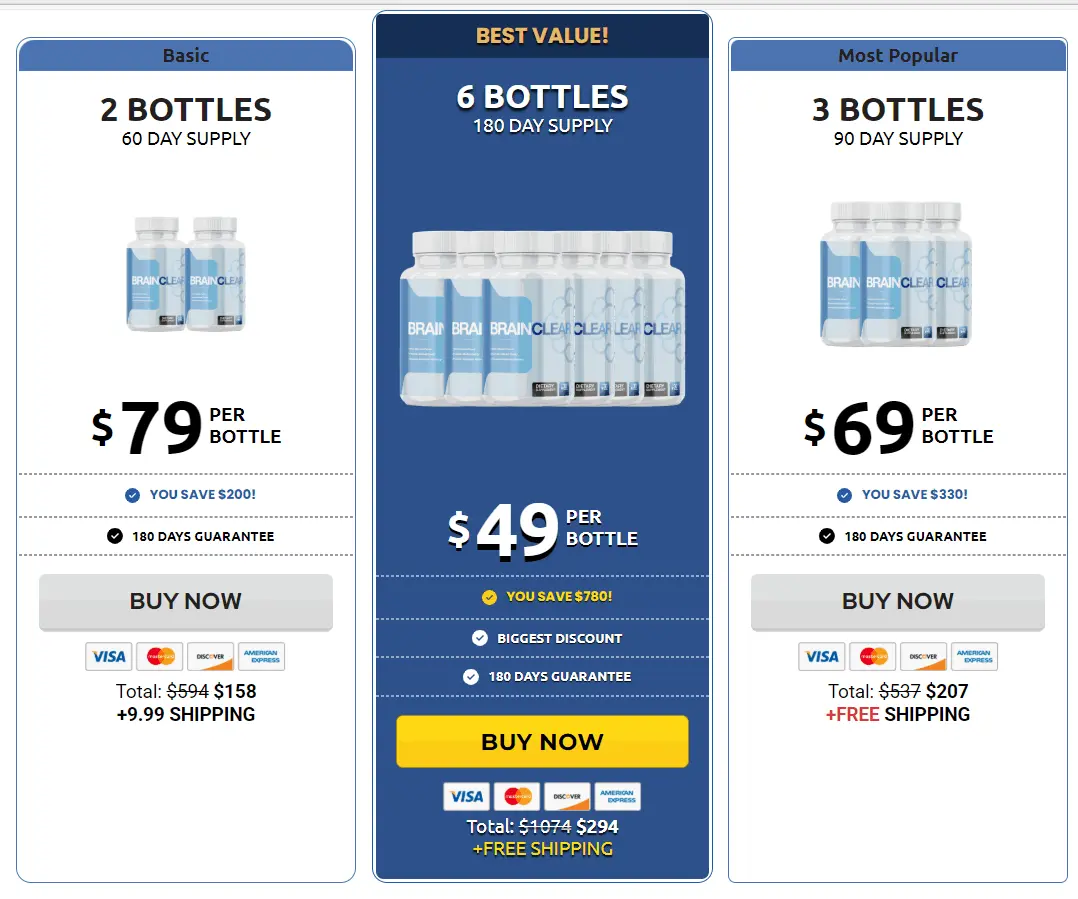Click the Discover icon under 6 Bottles offer
This screenshot has width=1078, height=899.
(x=567, y=796)
